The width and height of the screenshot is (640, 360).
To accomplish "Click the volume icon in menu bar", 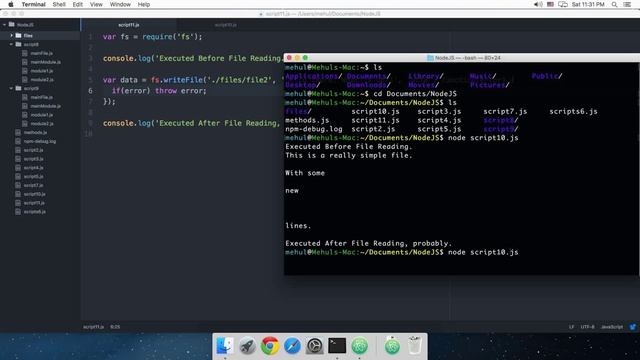I will (x=538, y=4).
